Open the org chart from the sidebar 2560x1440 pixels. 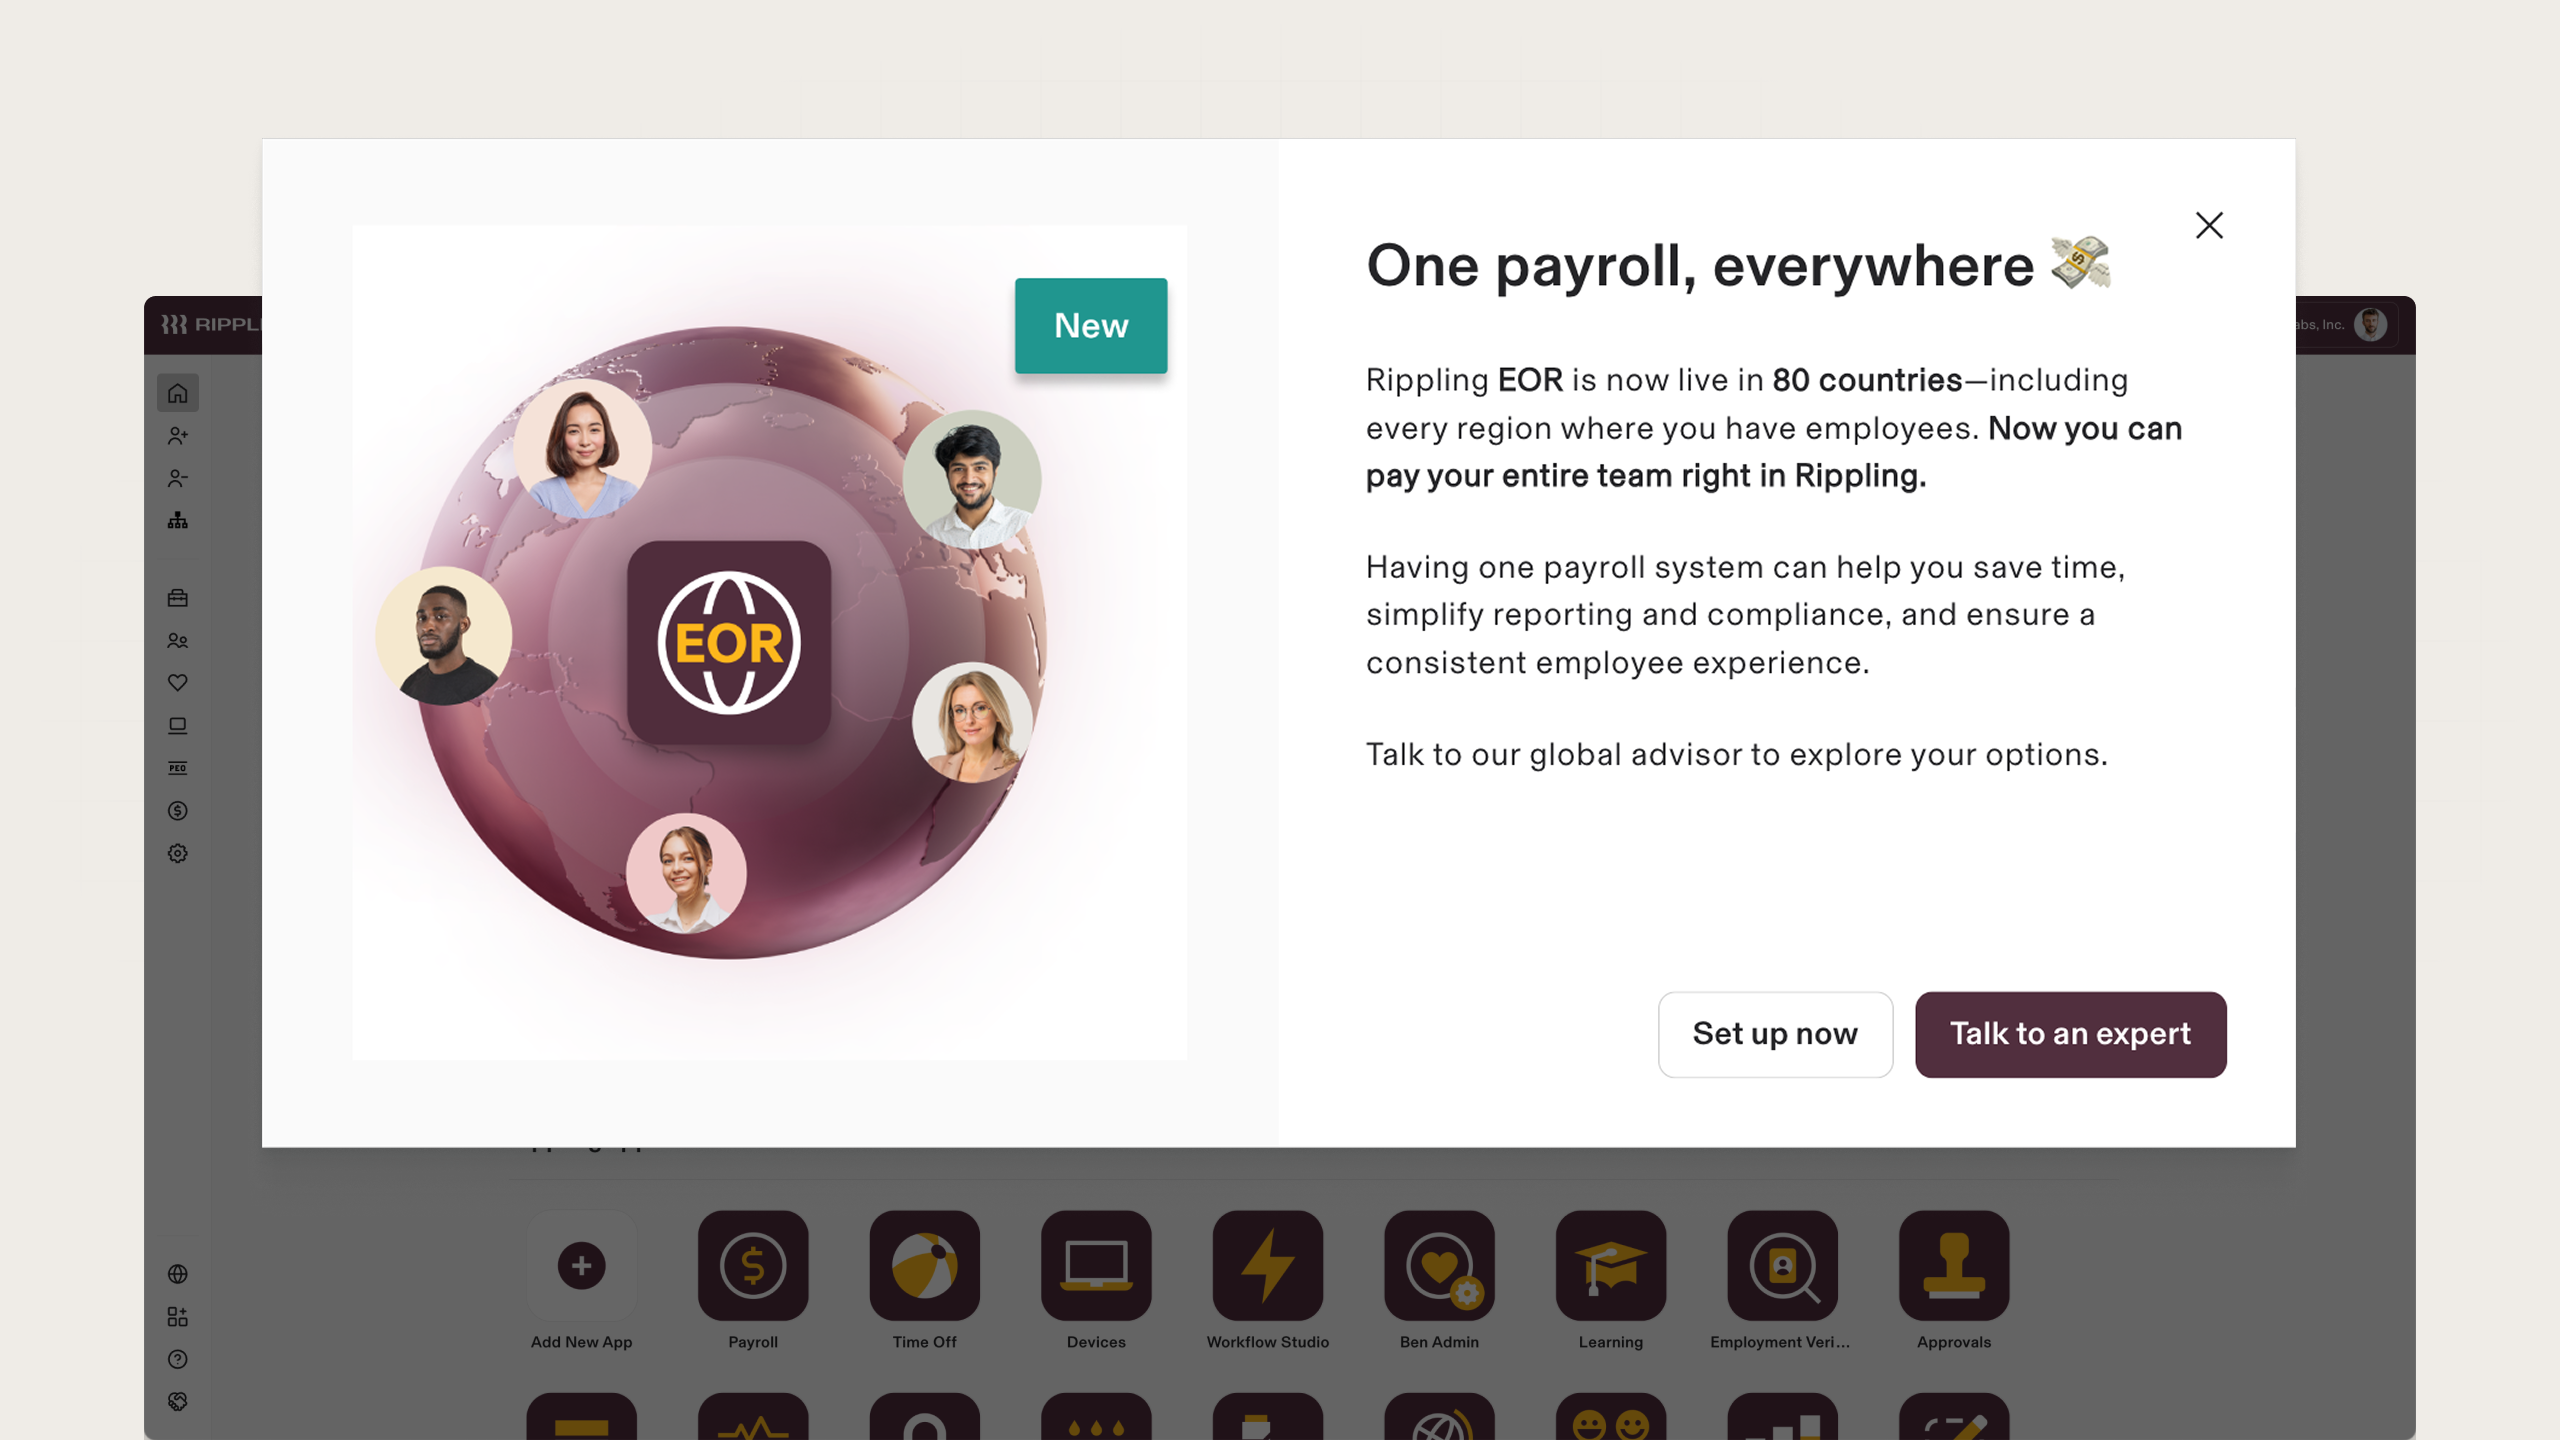pyautogui.click(x=178, y=519)
